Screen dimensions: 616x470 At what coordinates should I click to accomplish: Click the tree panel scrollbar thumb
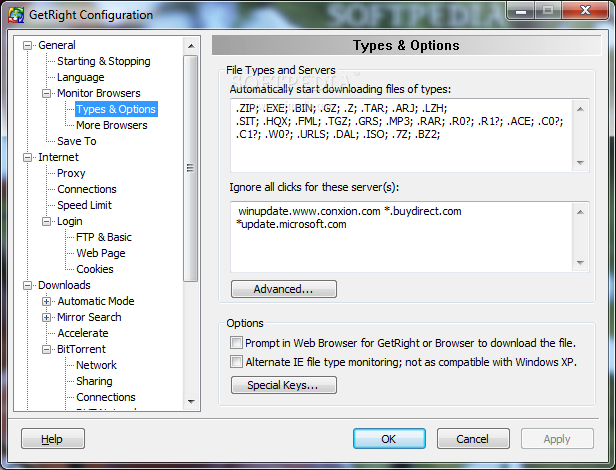pos(191,168)
